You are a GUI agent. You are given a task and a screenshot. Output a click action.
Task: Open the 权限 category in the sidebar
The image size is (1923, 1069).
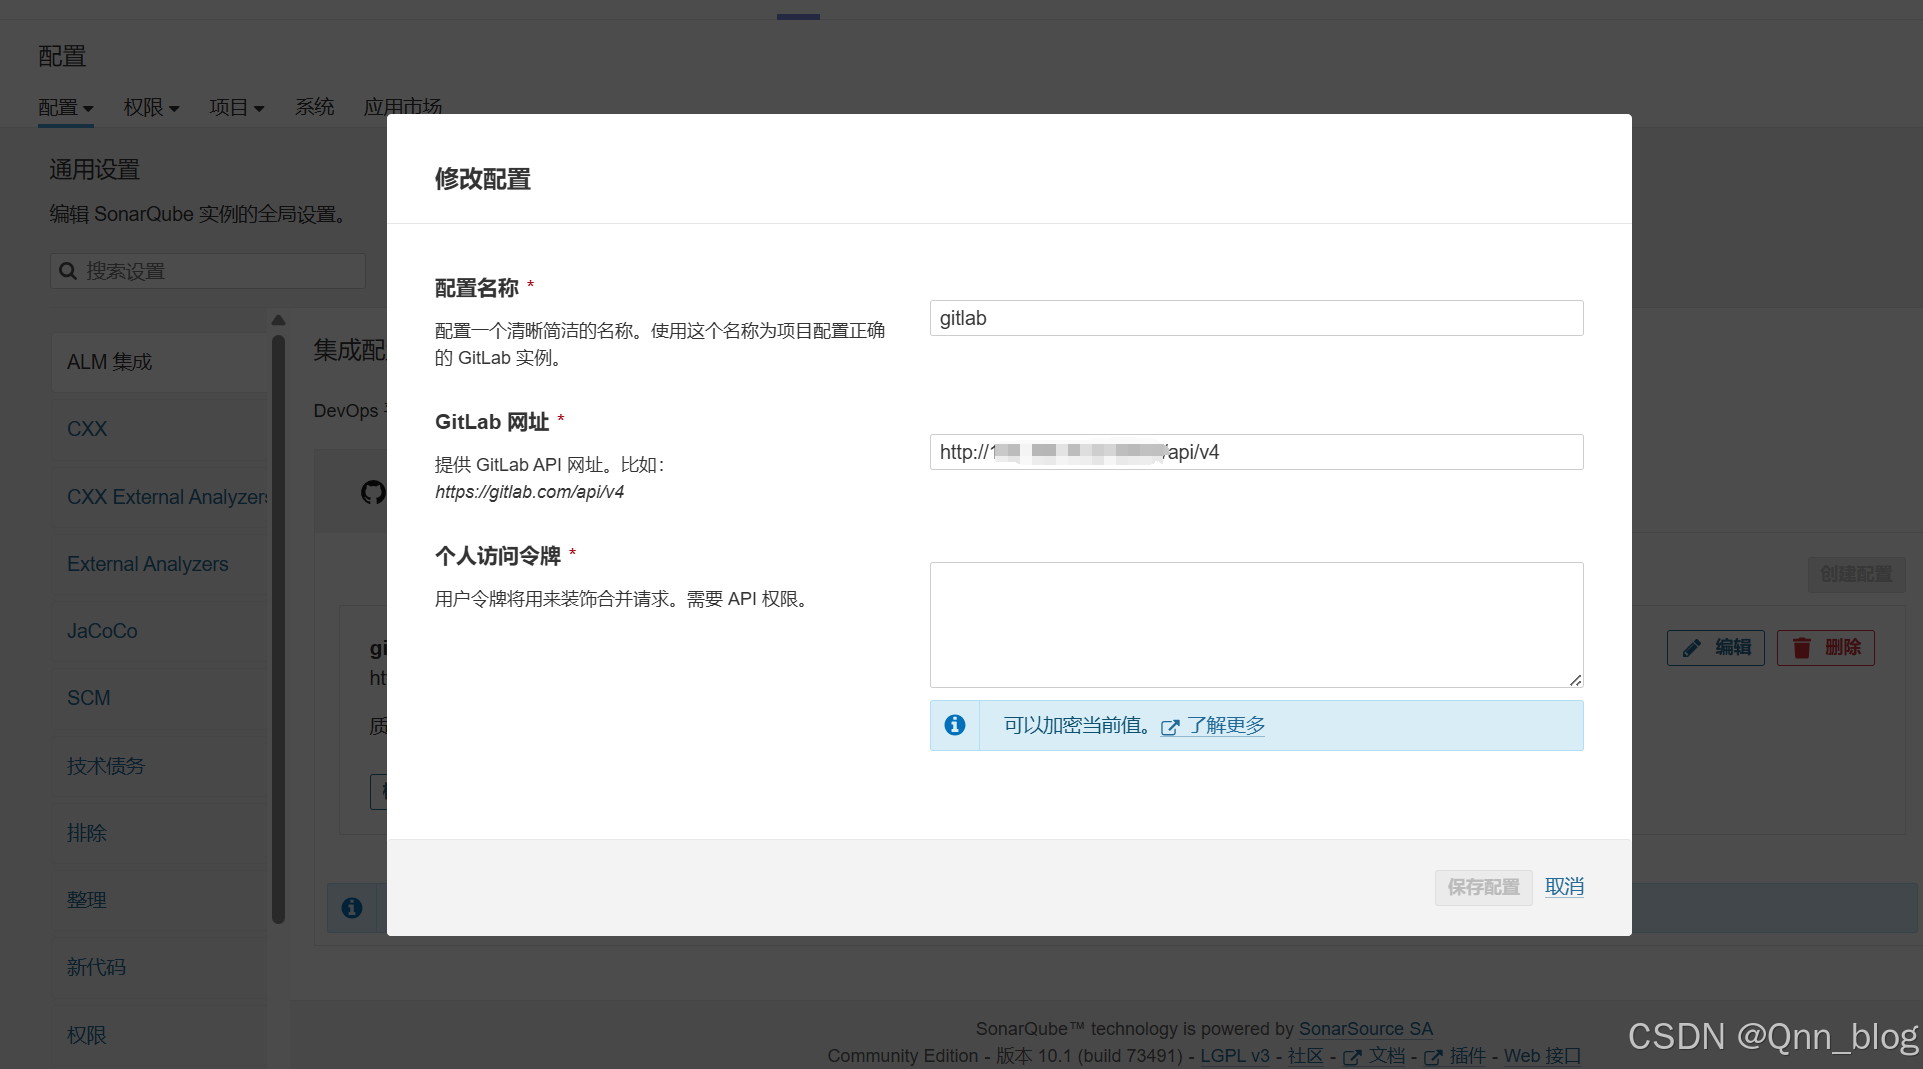coord(160,1035)
